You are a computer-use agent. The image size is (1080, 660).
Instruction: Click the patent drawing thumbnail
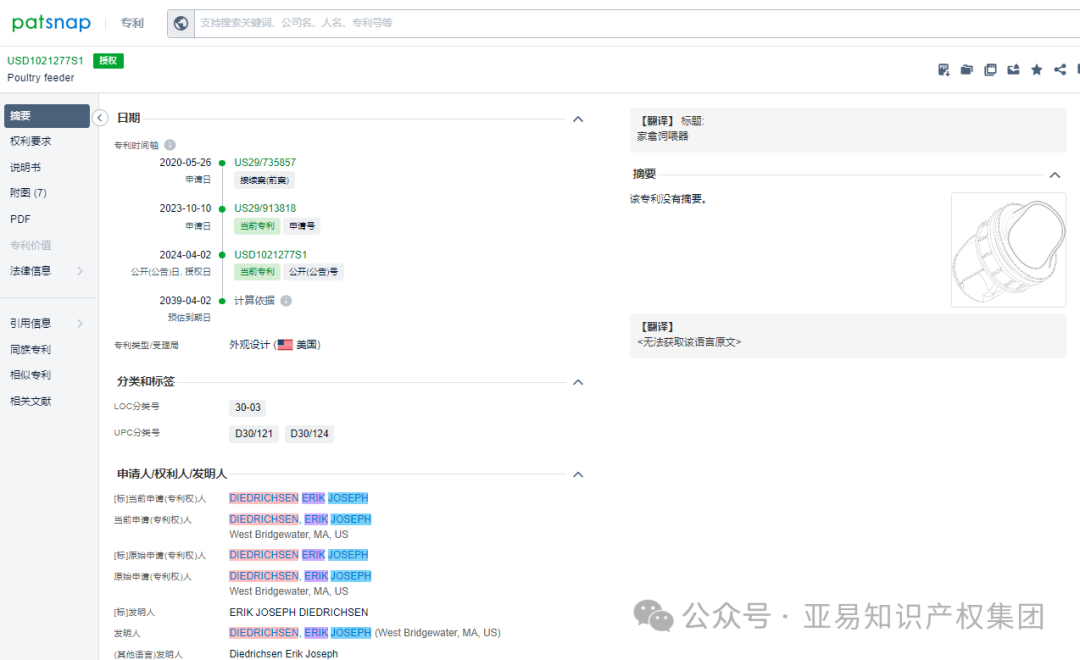pyautogui.click(x=1008, y=249)
